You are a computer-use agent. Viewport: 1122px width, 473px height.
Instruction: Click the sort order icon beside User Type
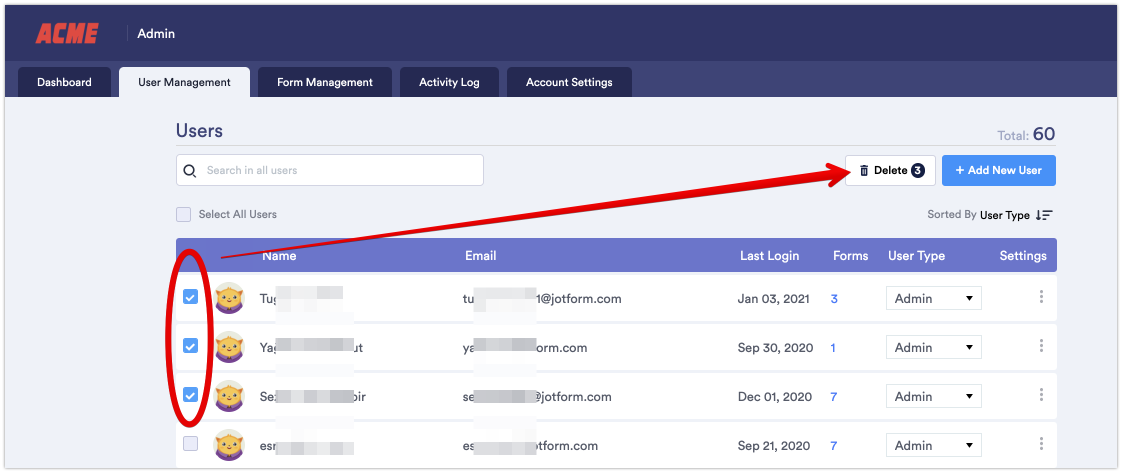click(x=1044, y=214)
